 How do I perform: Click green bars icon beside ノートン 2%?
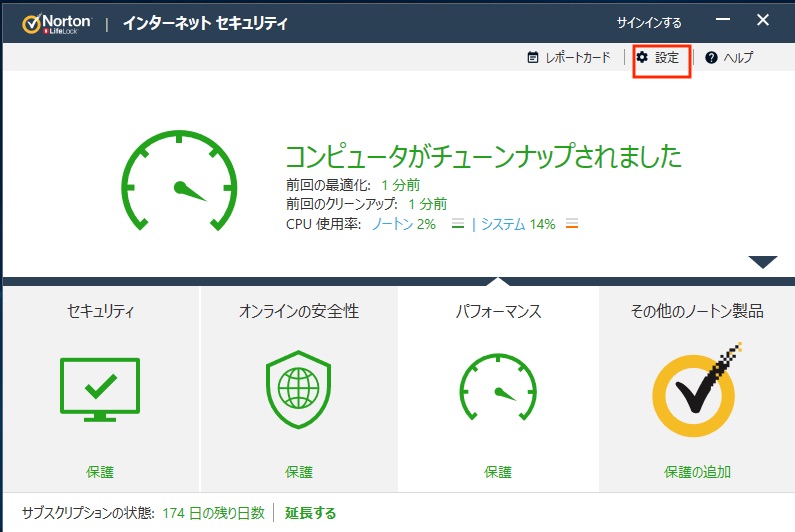tap(458, 224)
